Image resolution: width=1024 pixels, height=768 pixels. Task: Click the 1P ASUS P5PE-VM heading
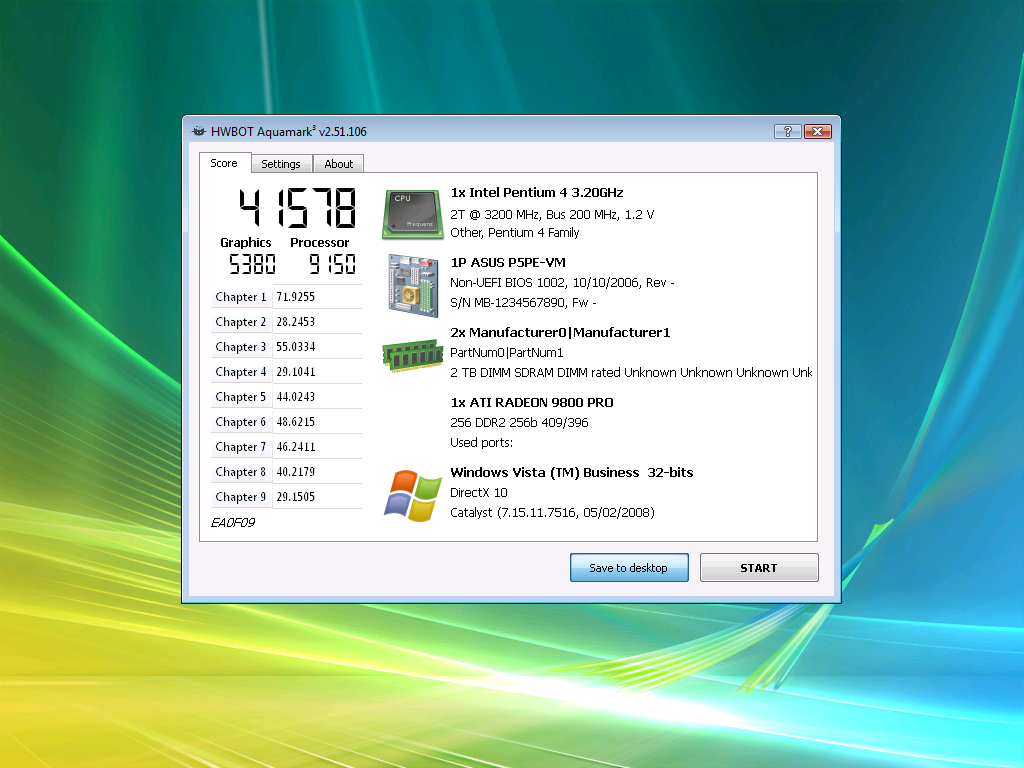[x=508, y=263]
